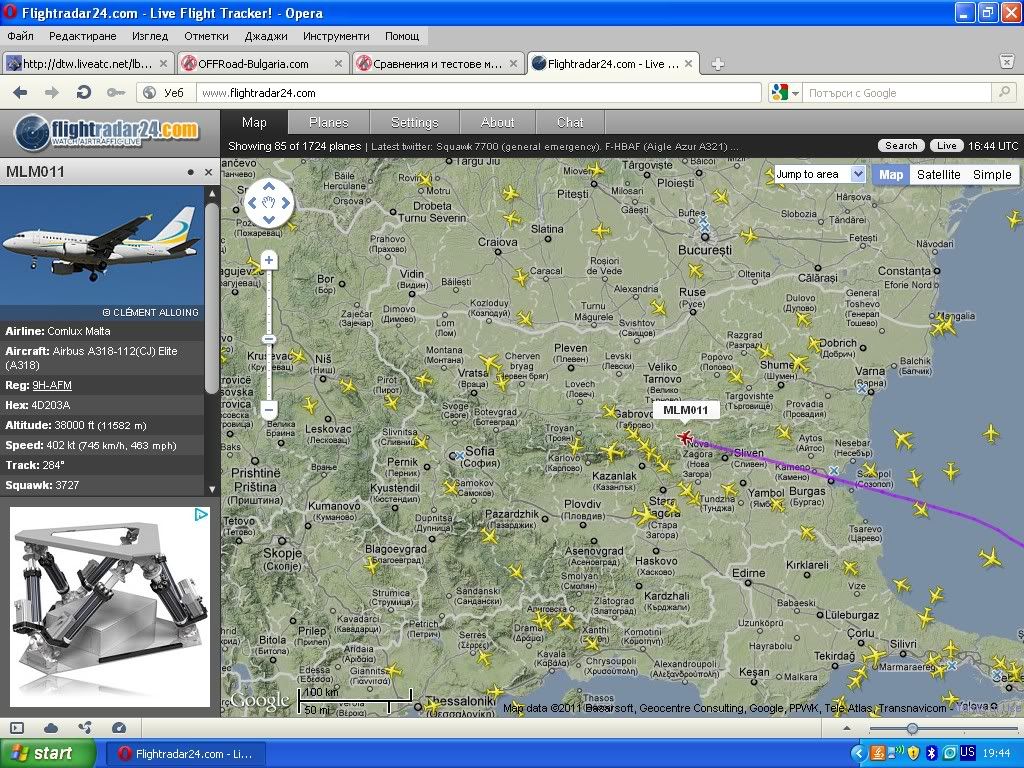The height and width of the screenshot is (768, 1024).
Task: Close the dtw.liveatc.net tab
Action: [163, 63]
